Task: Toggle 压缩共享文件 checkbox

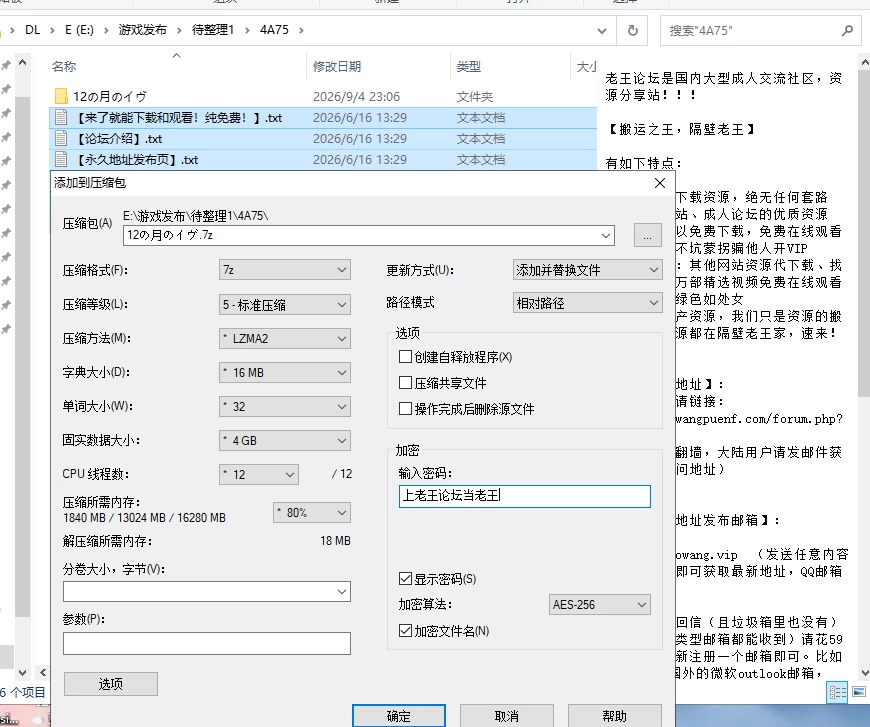Action: click(x=406, y=382)
